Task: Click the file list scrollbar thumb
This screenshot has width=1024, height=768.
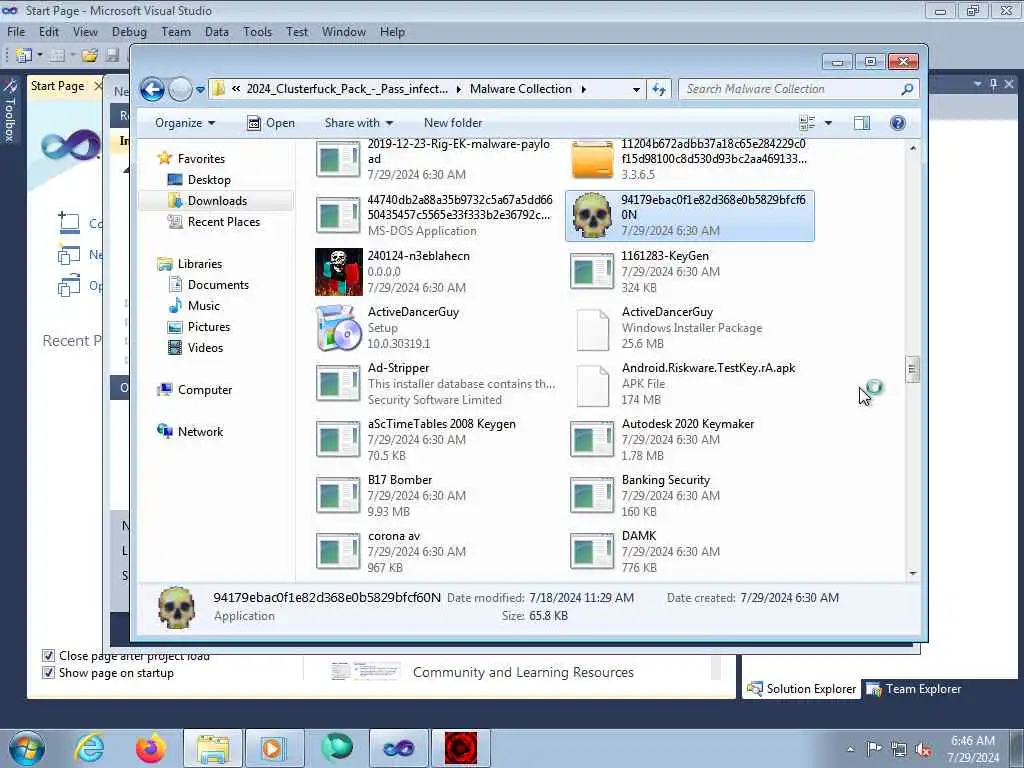Action: 912,369
